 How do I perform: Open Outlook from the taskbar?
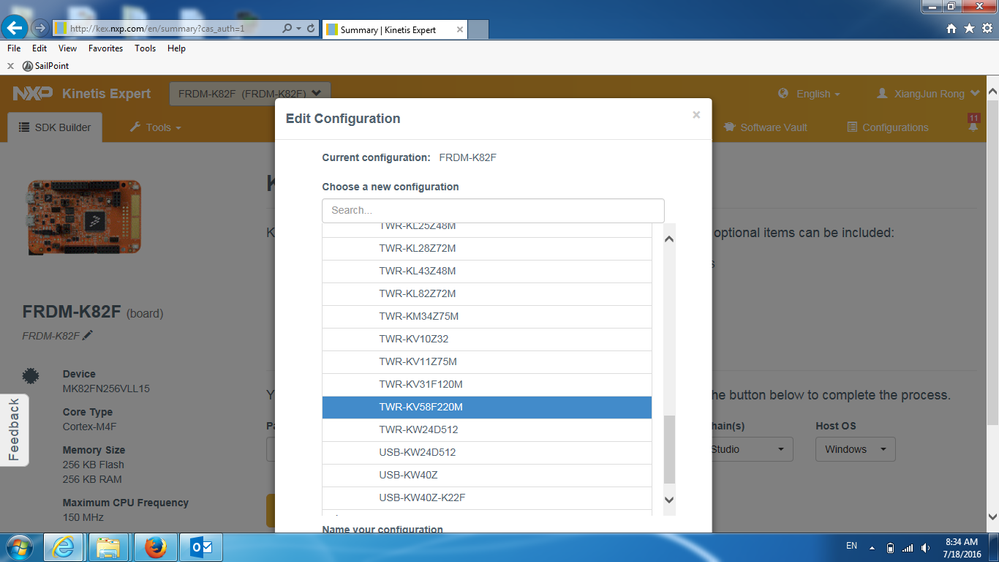point(201,547)
